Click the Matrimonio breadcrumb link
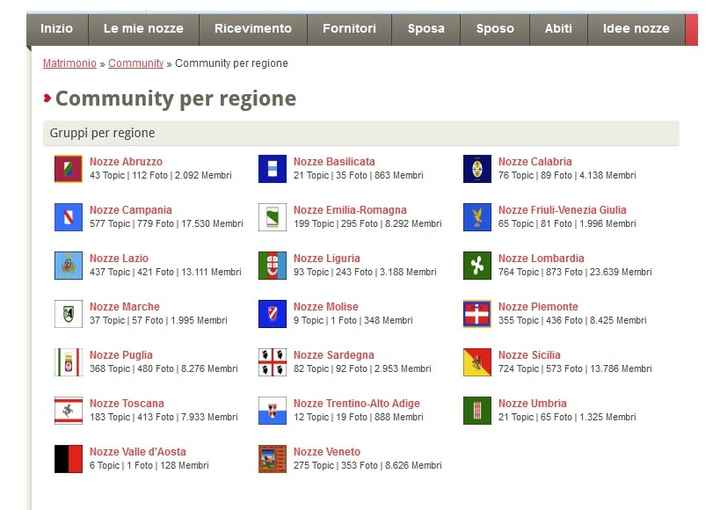Image resolution: width=720 pixels, height=510 pixels. pyautogui.click(x=70, y=63)
